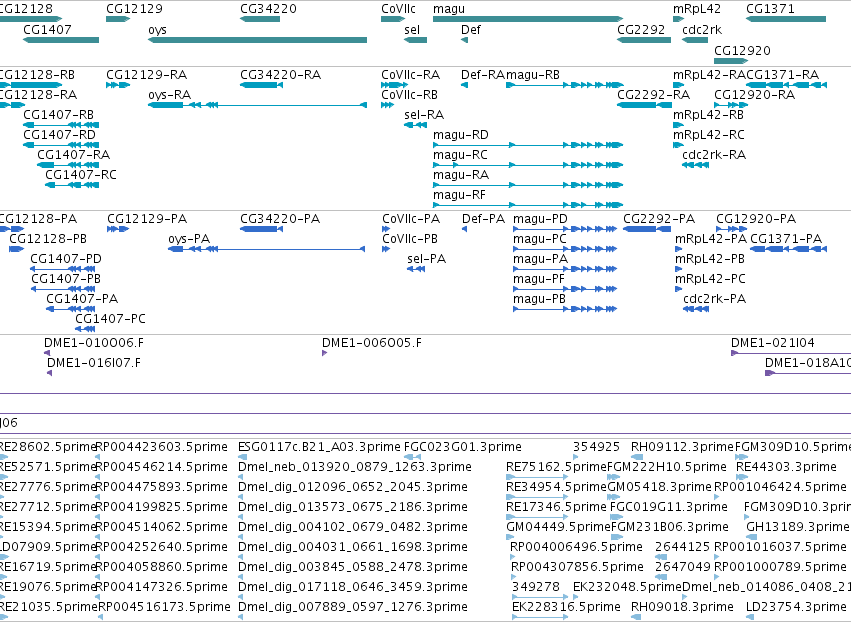Screen dimensions: 851x622
Task: Select the CG34220 gene bar
Action: pos(260,19)
